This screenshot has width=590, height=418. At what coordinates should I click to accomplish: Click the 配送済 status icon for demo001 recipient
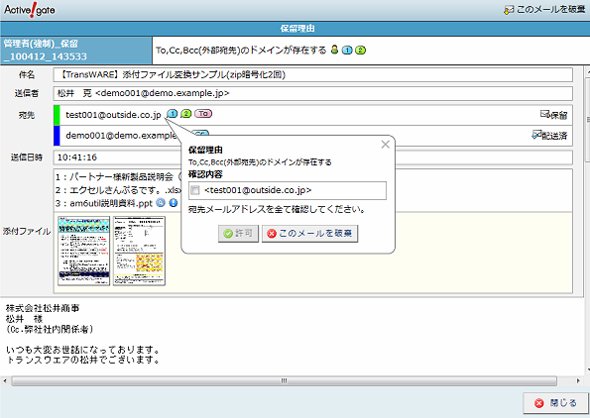click(550, 135)
